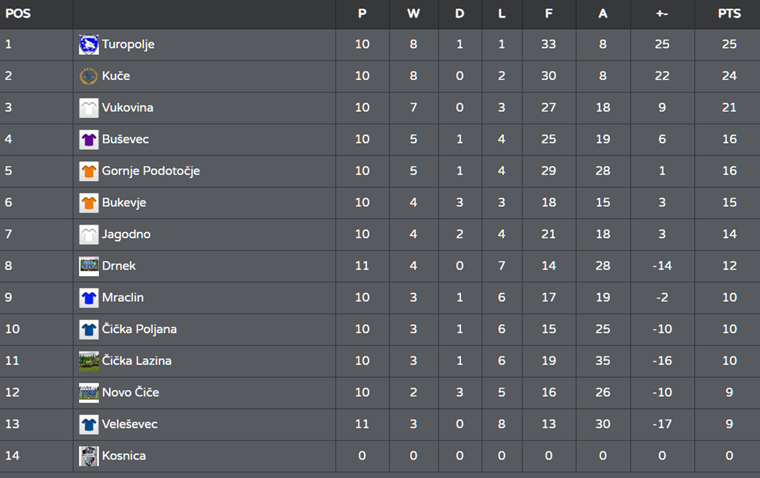Select Buševec's purple shirt icon
The height and width of the screenshot is (478, 760).
click(x=89, y=140)
